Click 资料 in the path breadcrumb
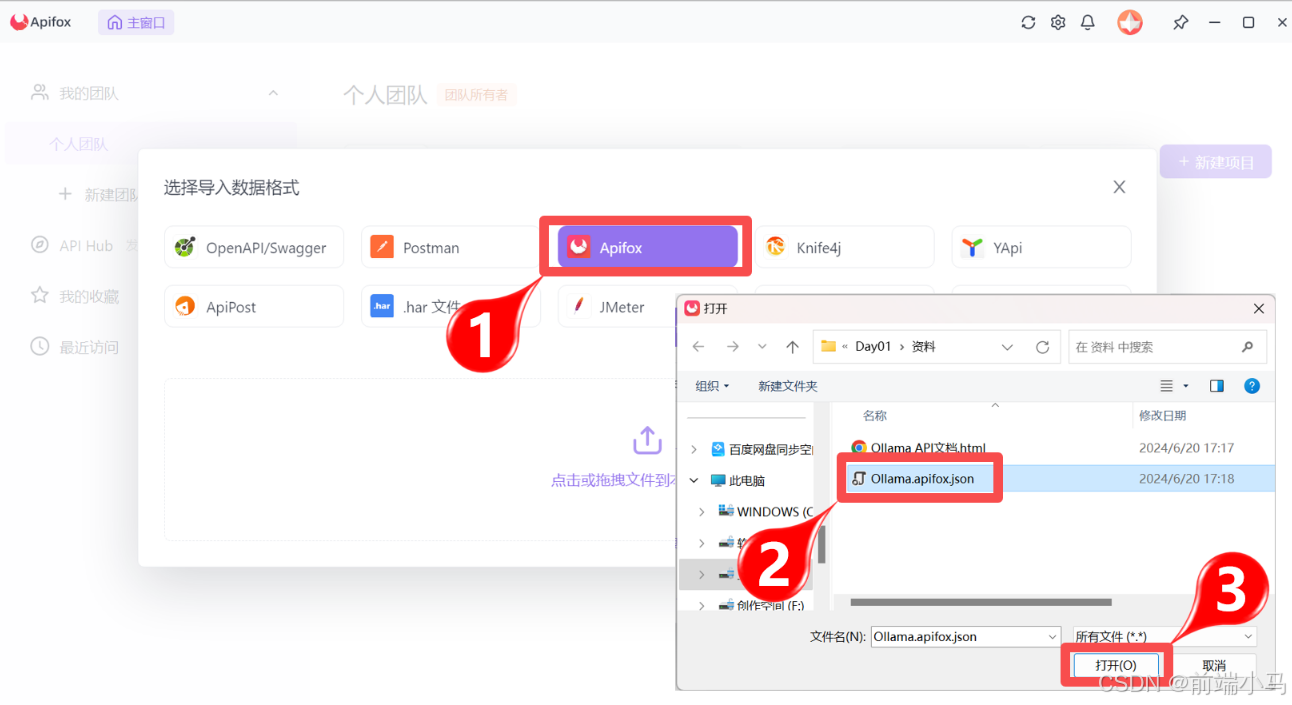 point(924,346)
